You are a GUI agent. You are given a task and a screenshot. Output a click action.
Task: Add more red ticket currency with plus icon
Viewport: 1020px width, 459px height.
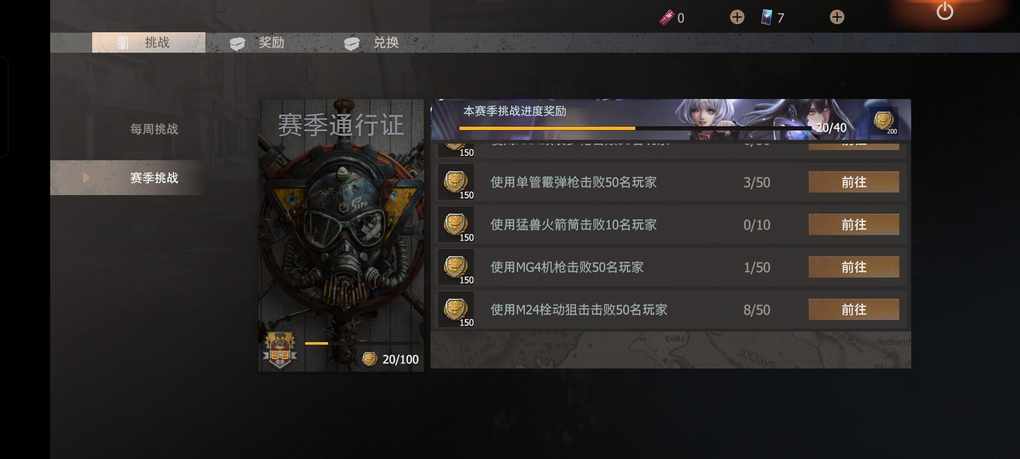click(736, 17)
